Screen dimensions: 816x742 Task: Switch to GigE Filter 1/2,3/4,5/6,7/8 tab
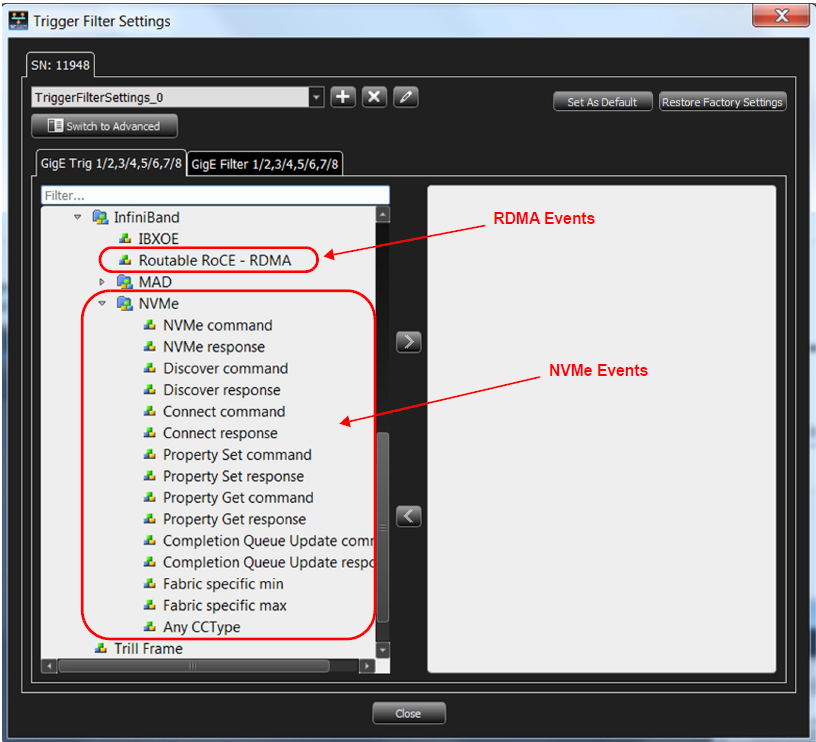(265, 164)
